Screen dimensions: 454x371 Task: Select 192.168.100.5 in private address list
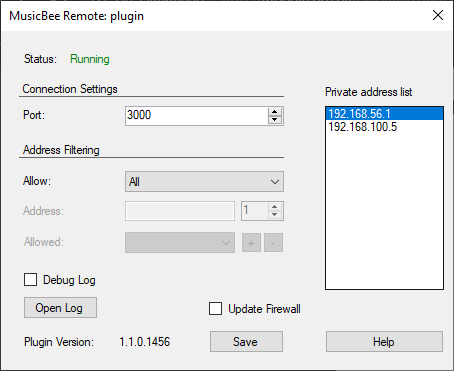click(x=384, y=127)
